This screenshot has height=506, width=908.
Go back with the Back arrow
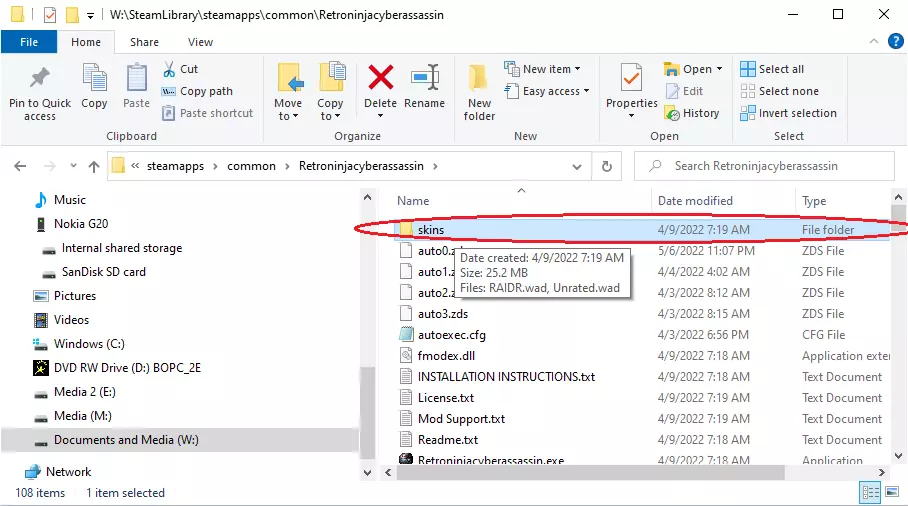pos(20,166)
